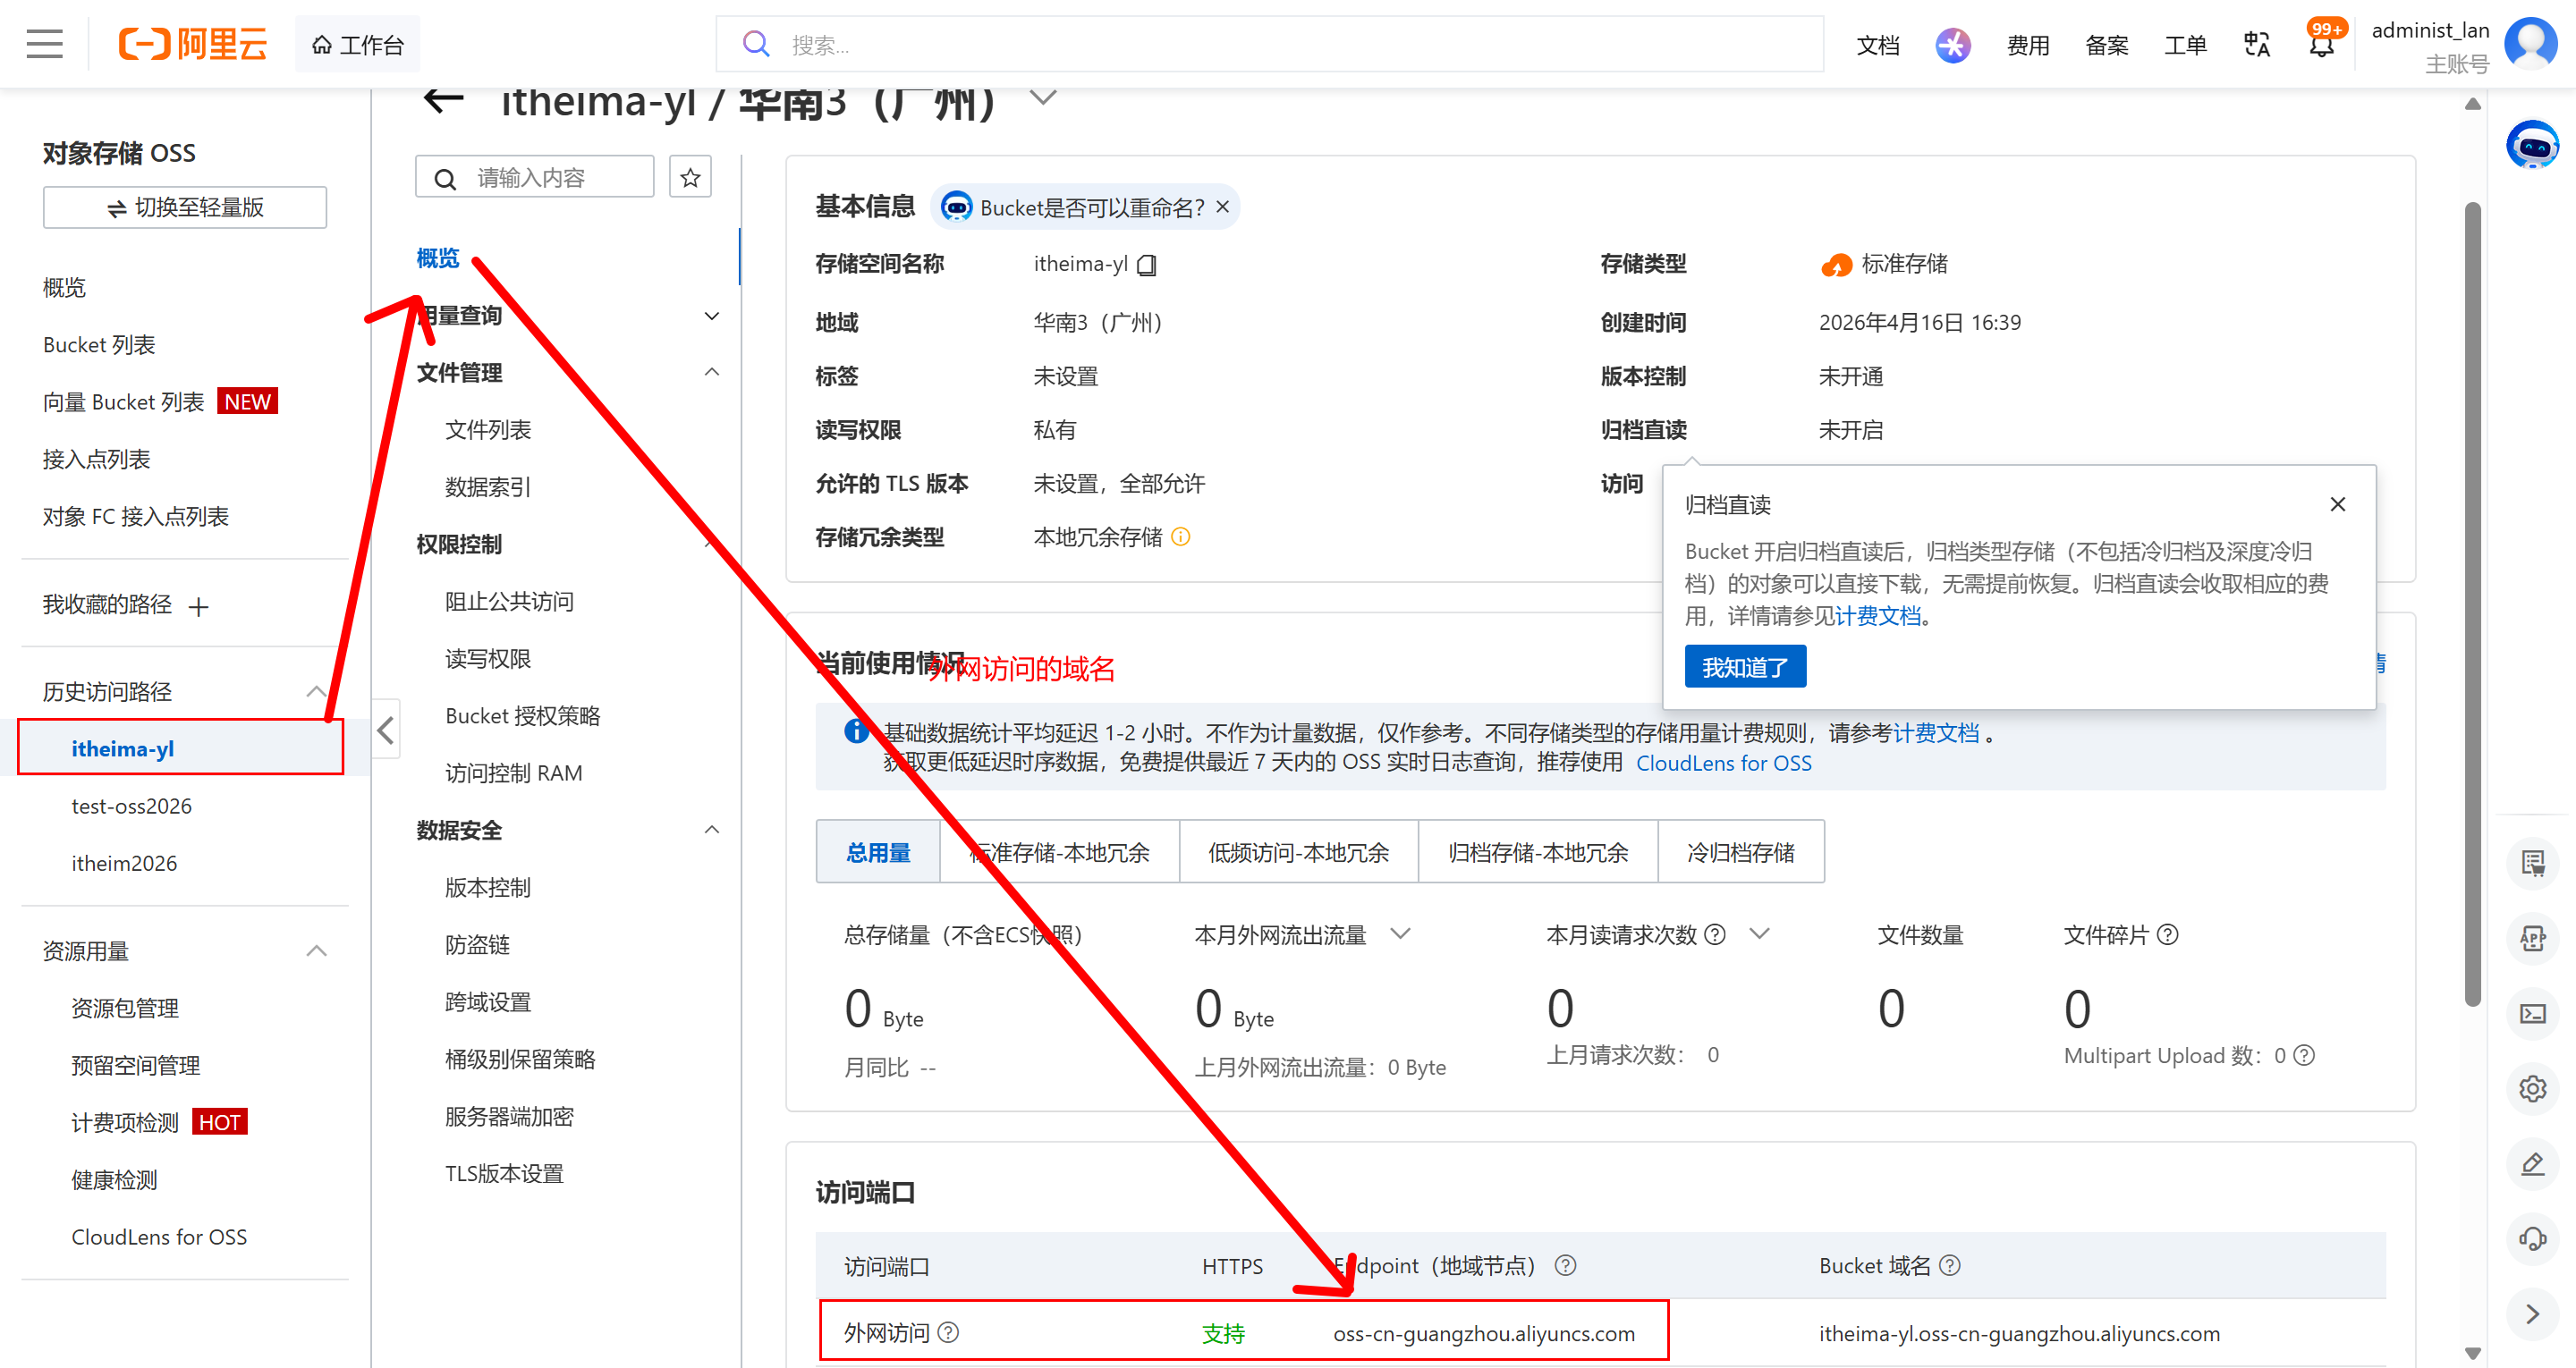Image resolution: width=2576 pixels, height=1368 pixels.
Task: Open CloudLens for OSS link in notice
Action: 1723,763
